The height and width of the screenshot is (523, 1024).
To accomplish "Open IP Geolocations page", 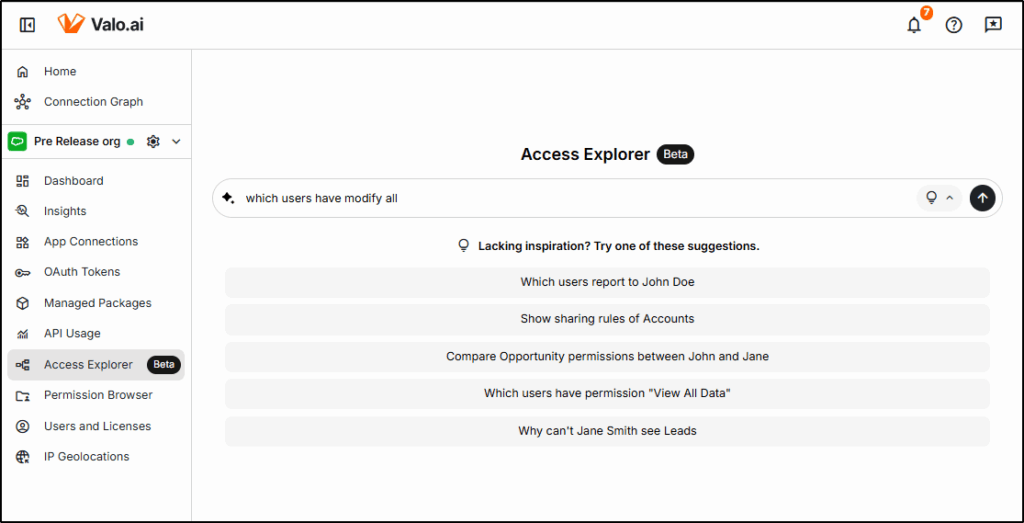I will click(86, 456).
